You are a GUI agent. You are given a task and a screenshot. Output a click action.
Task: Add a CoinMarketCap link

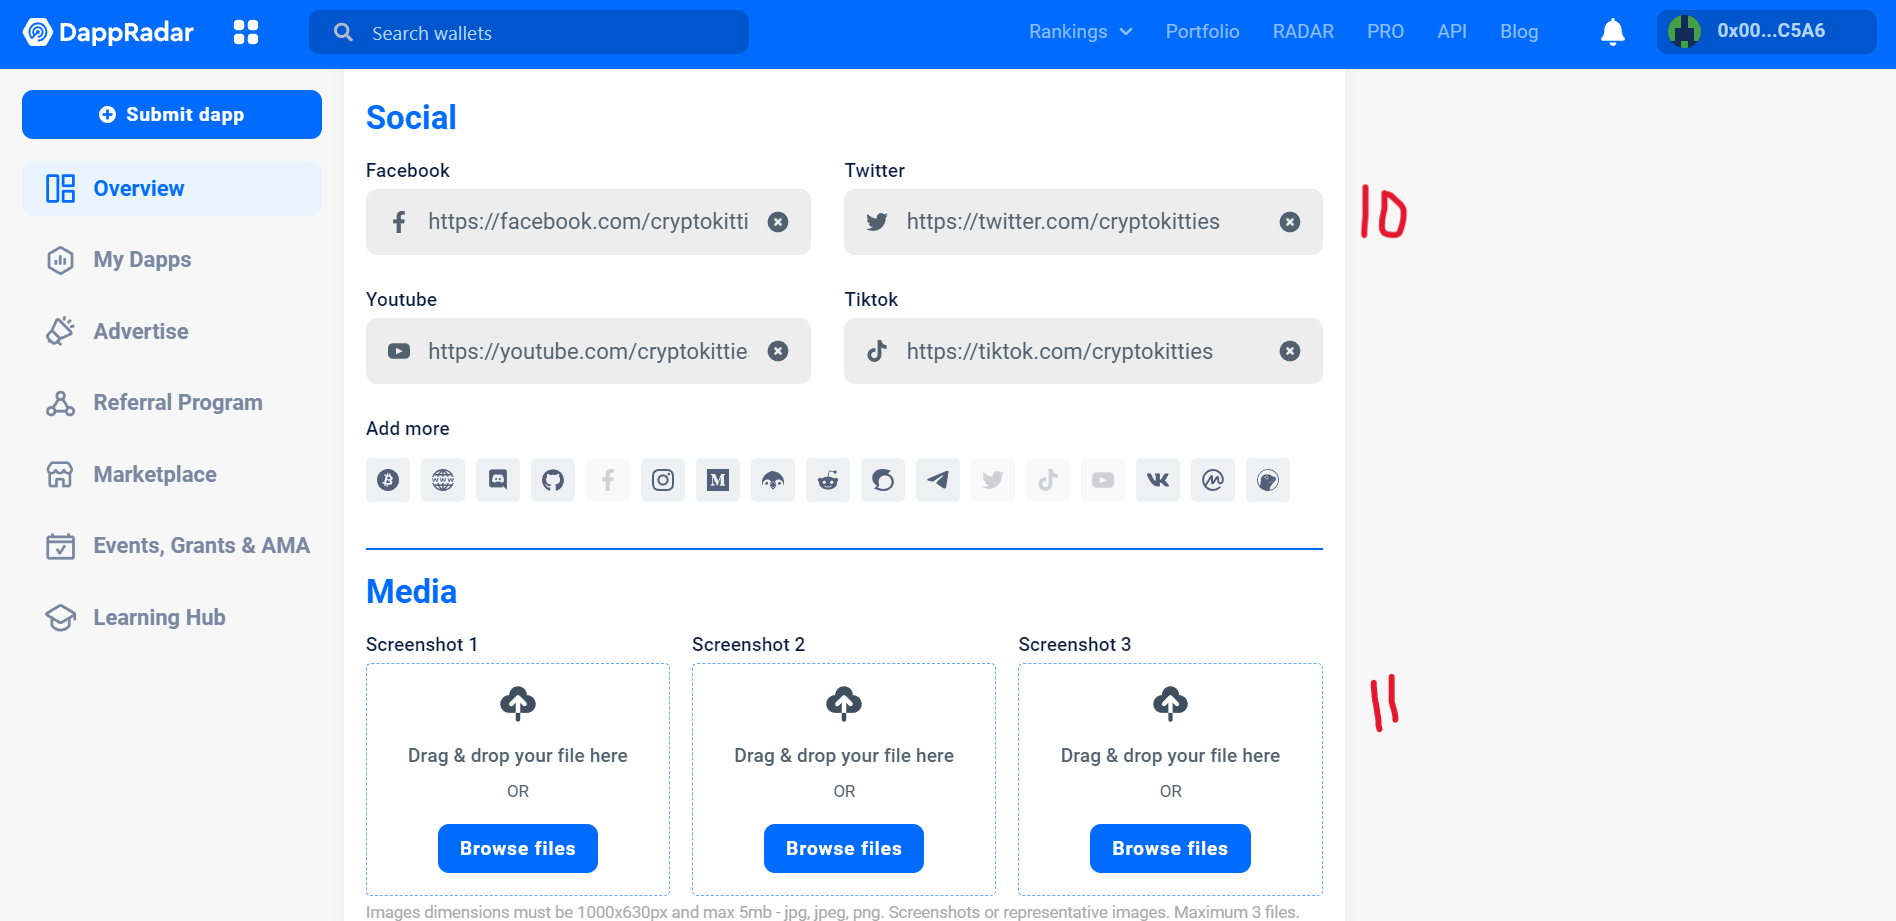tap(1213, 480)
